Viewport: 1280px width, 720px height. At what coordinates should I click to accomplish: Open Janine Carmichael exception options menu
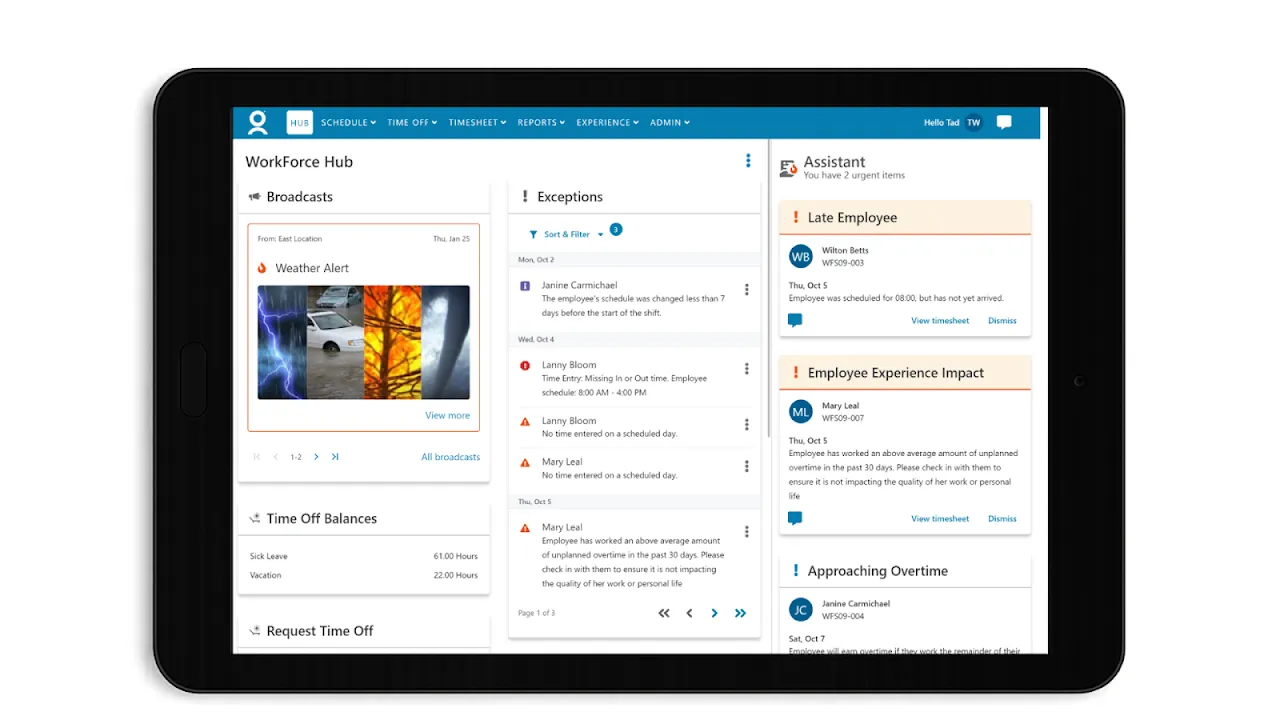pyautogui.click(x=746, y=290)
